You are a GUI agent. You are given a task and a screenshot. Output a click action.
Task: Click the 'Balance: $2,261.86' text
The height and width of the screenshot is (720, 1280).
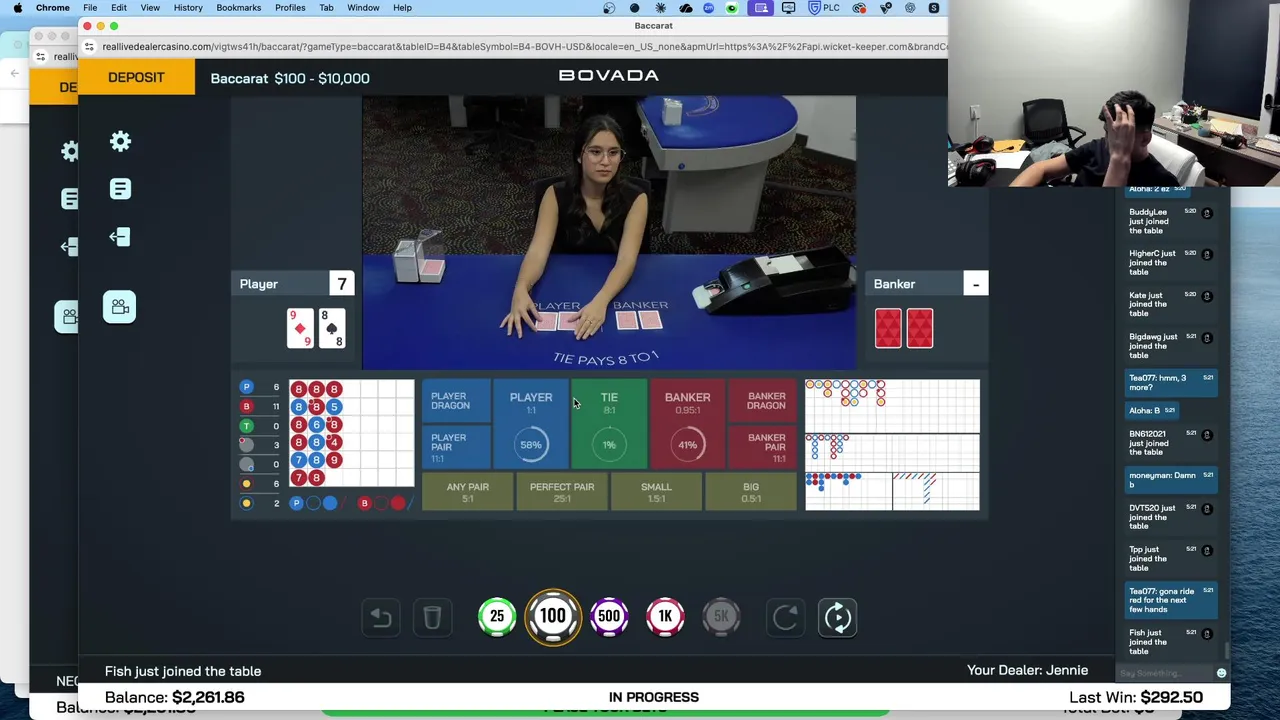[174, 697]
